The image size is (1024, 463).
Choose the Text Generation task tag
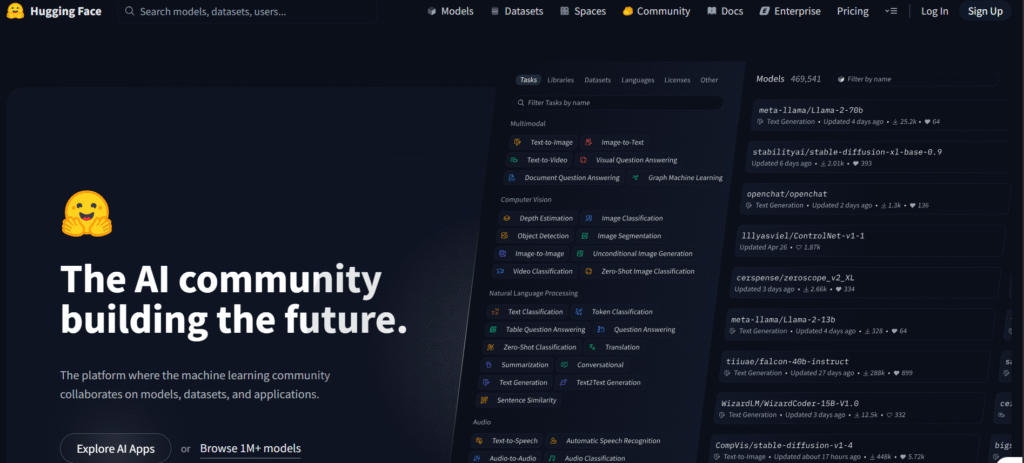pos(515,383)
